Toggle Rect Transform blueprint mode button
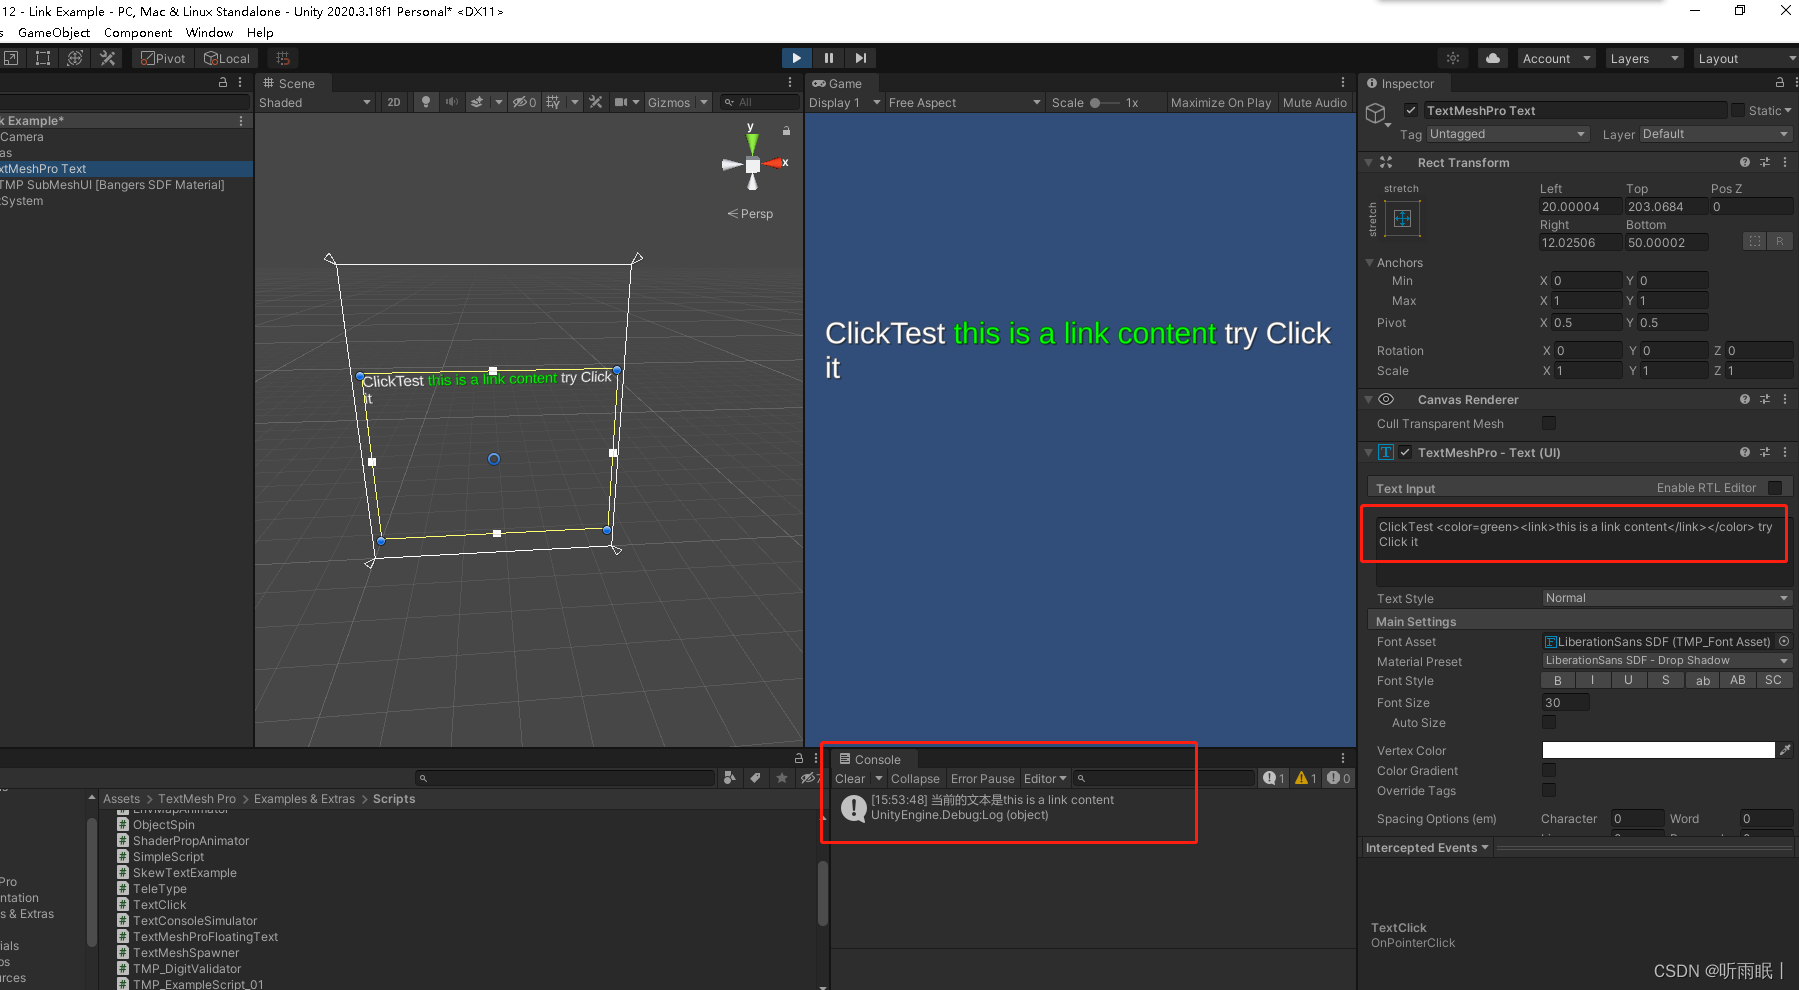The image size is (1799, 990). click(1755, 241)
